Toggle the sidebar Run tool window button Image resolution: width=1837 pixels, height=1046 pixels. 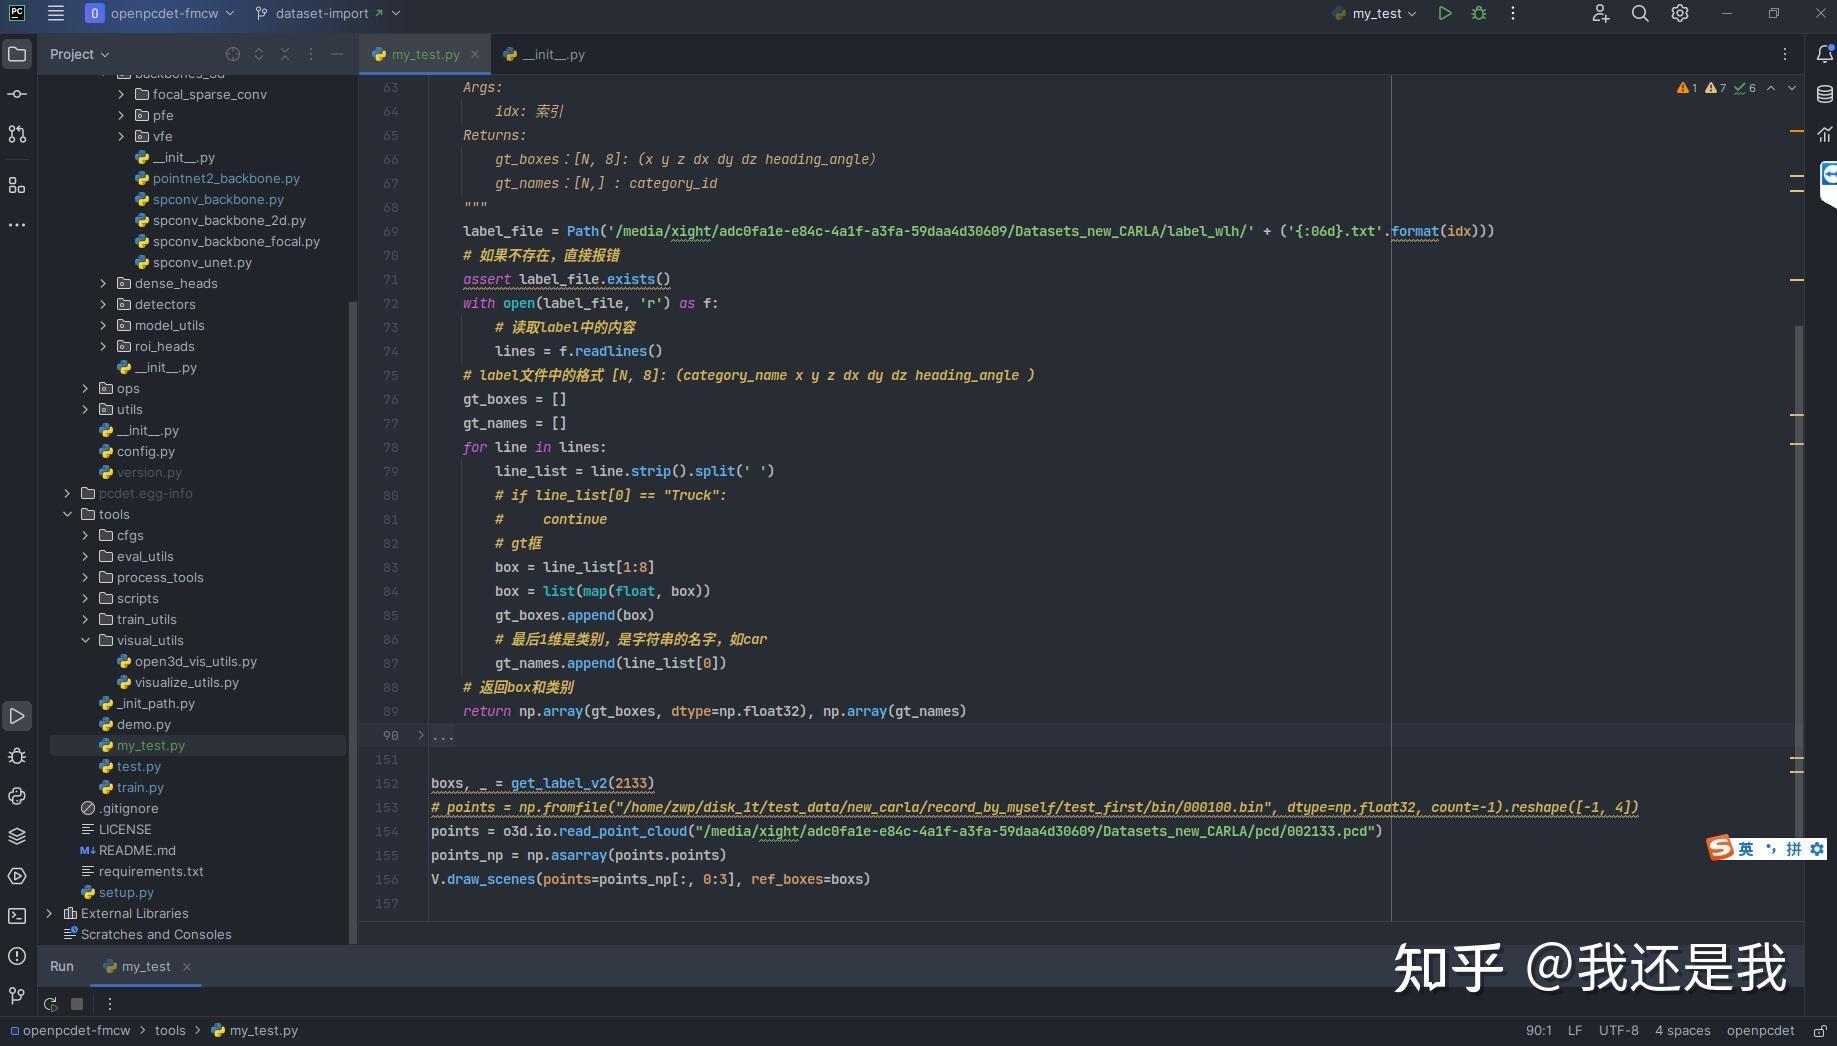click(x=17, y=716)
